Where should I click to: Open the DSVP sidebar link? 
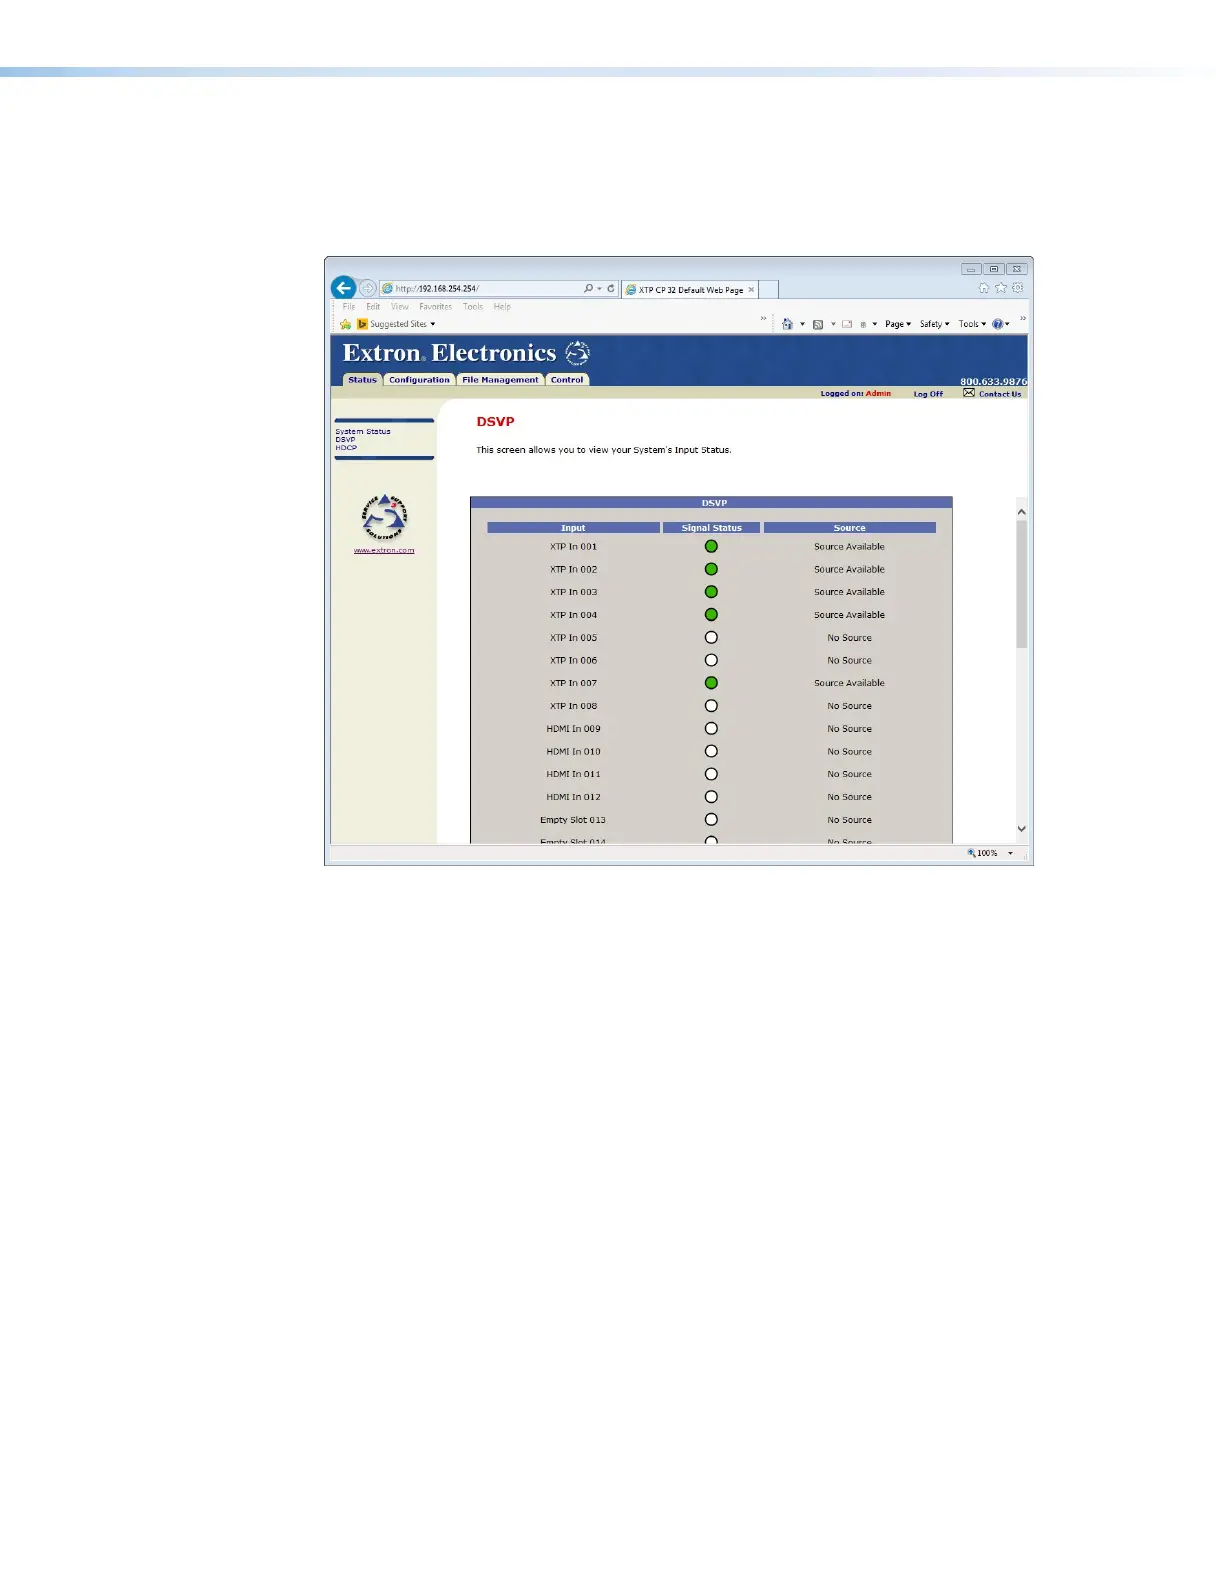coord(345,439)
